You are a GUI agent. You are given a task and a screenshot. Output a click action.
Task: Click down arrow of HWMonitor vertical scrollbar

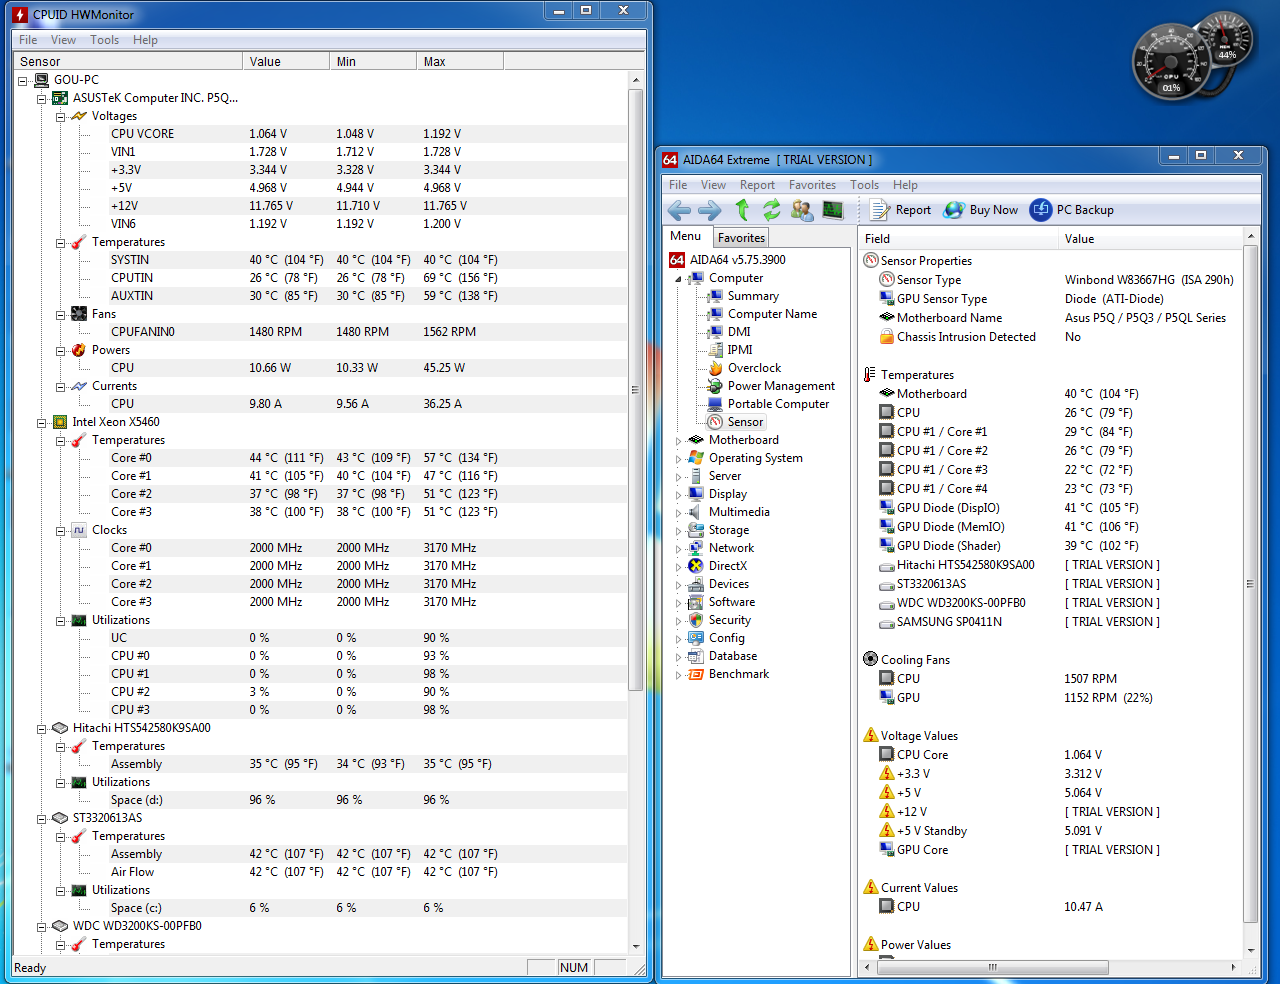click(636, 946)
